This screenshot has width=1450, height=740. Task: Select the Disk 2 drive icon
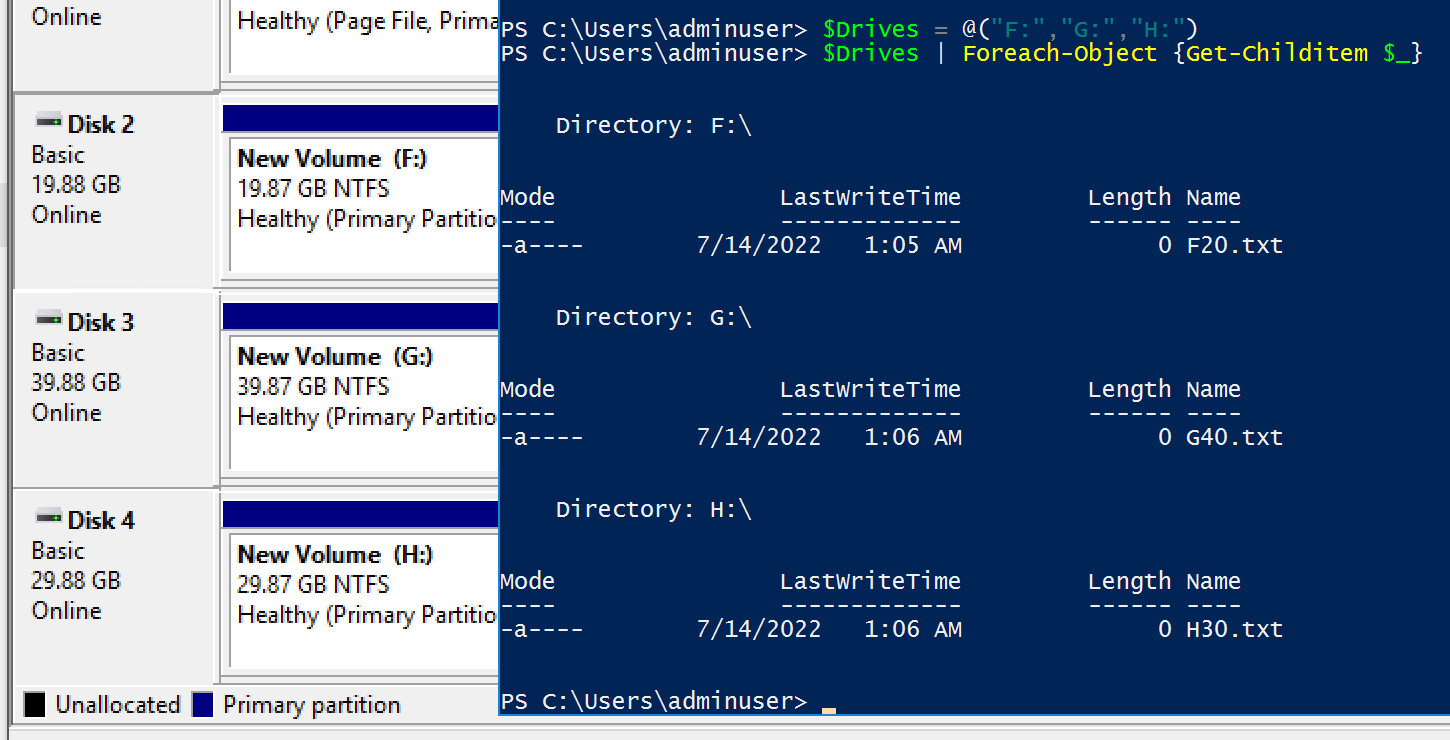48,122
